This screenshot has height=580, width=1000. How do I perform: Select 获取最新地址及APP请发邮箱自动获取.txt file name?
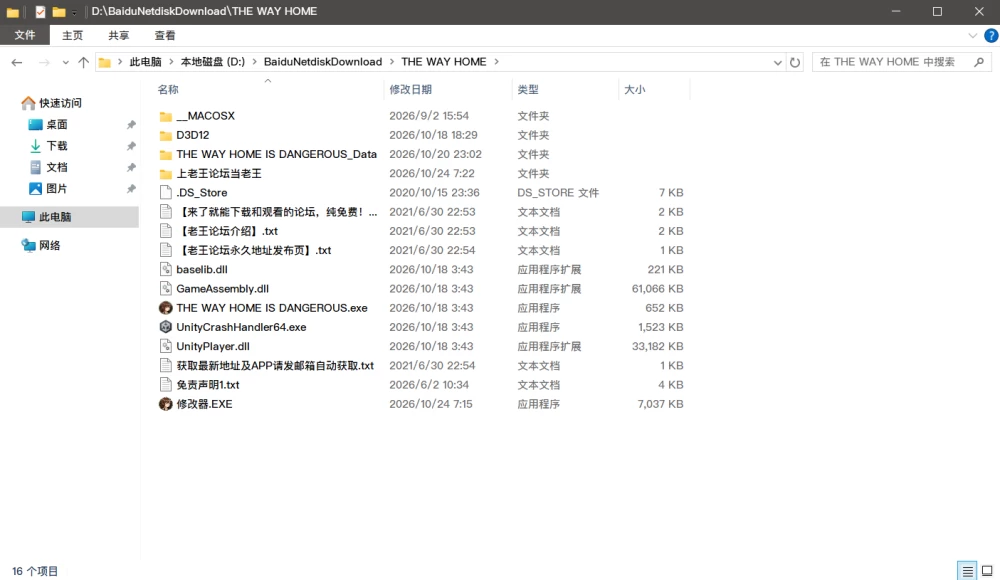click(x=275, y=366)
